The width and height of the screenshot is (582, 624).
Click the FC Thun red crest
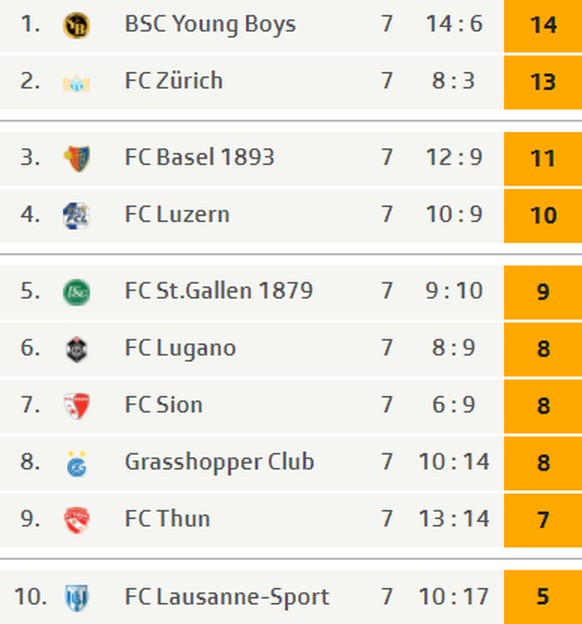click(76, 520)
